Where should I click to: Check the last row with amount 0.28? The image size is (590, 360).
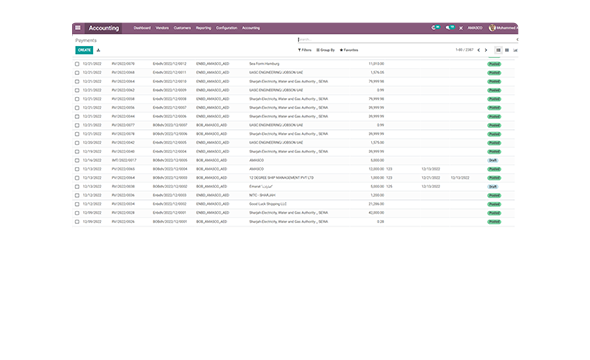pos(77,222)
